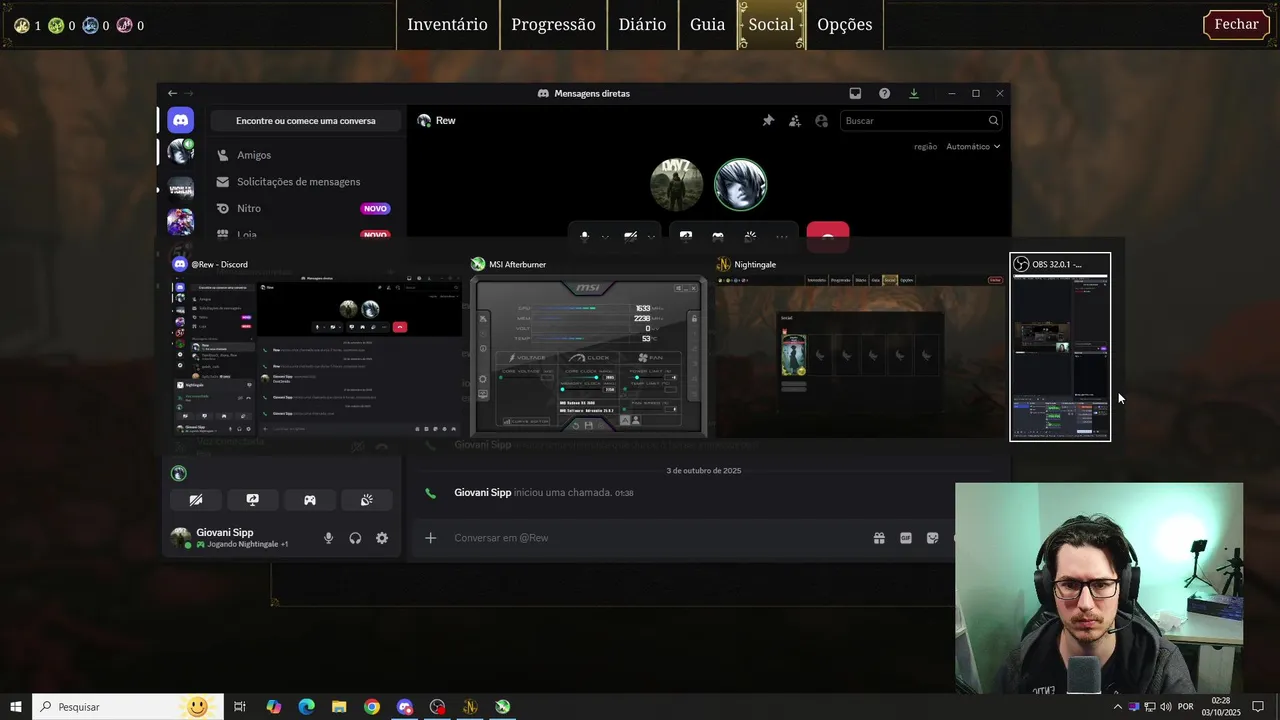1280x720 pixels.
Task: Click the white-haired avatar in call
Action: tap(741, 185)
